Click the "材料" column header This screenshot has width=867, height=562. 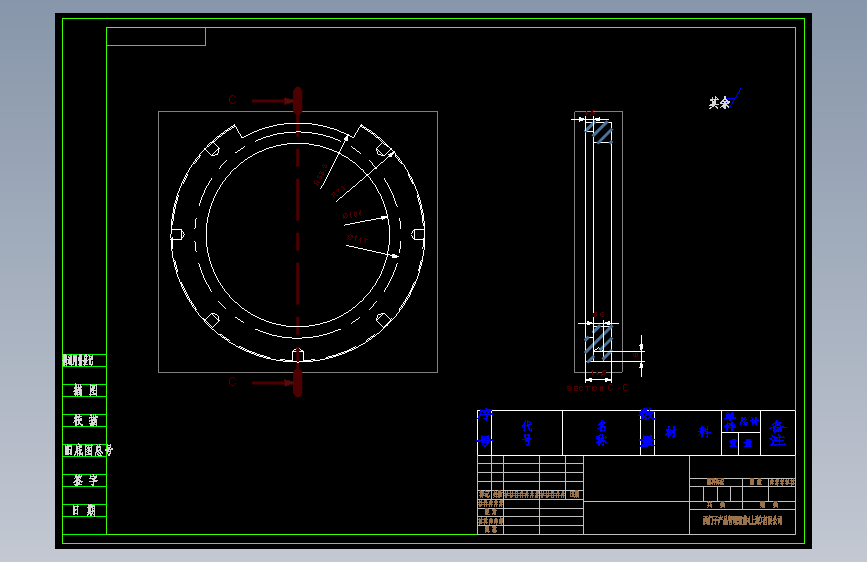pyautogui.click(x=687, y=432)
